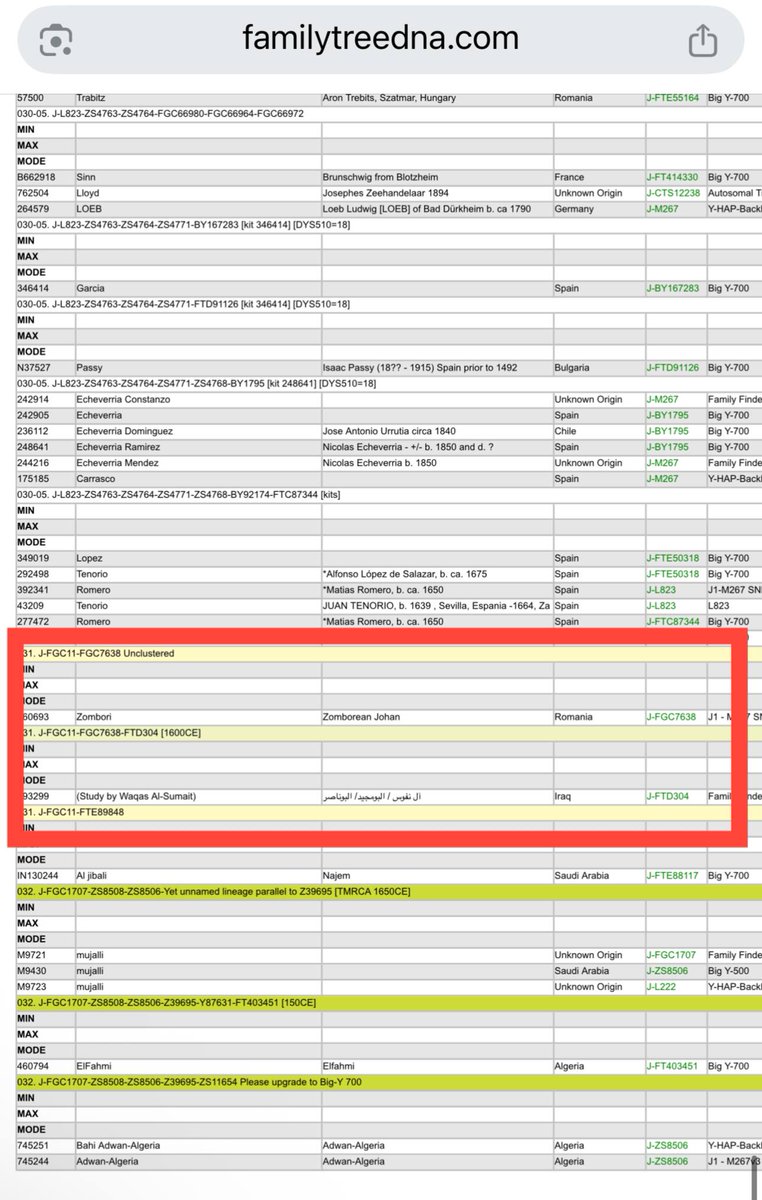
Task: Tap the familytreedna.com address field
Action: coord(380,38)
